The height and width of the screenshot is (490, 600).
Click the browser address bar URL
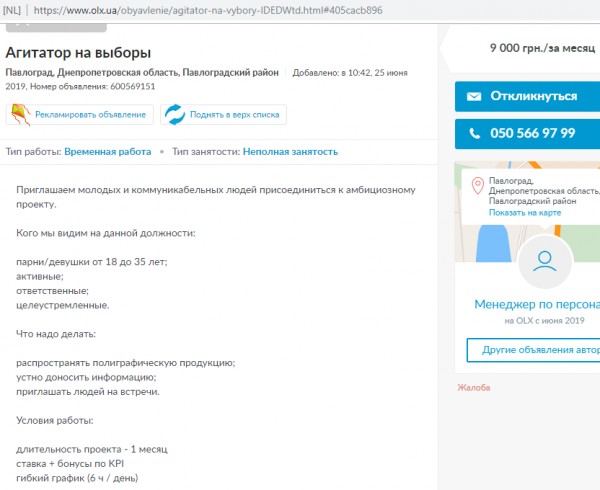(x=208, y=10)
